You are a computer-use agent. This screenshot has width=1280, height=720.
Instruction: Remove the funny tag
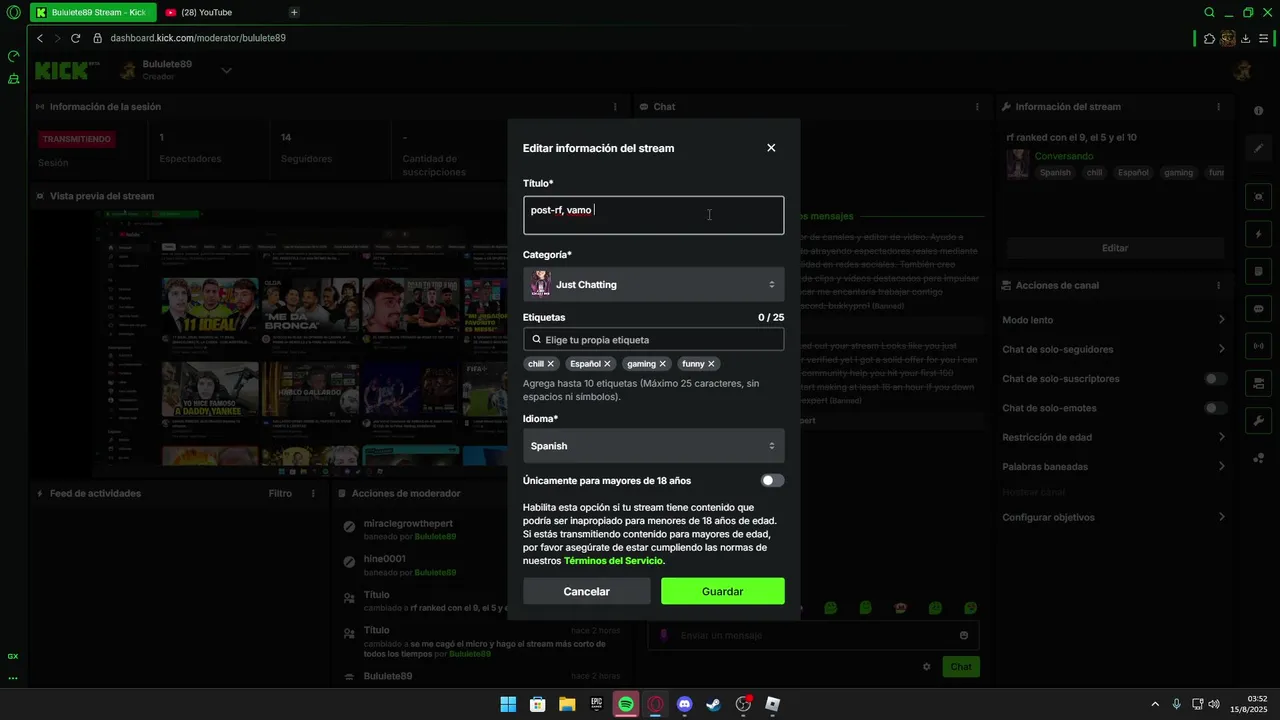pyautogui.click(x=711, y=364)
